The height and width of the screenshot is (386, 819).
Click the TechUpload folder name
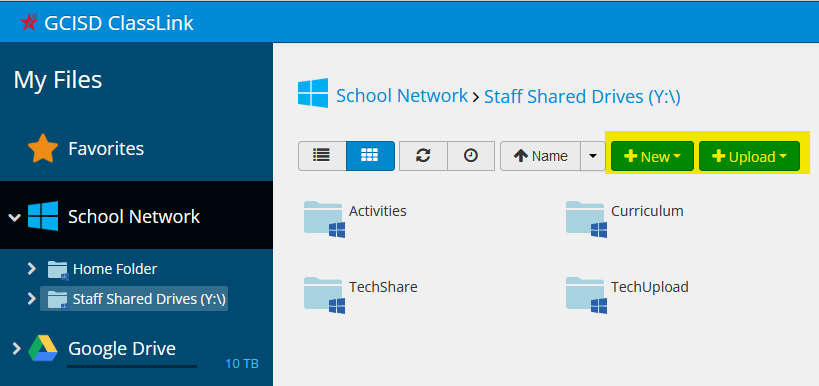click(x=650, y=287)
